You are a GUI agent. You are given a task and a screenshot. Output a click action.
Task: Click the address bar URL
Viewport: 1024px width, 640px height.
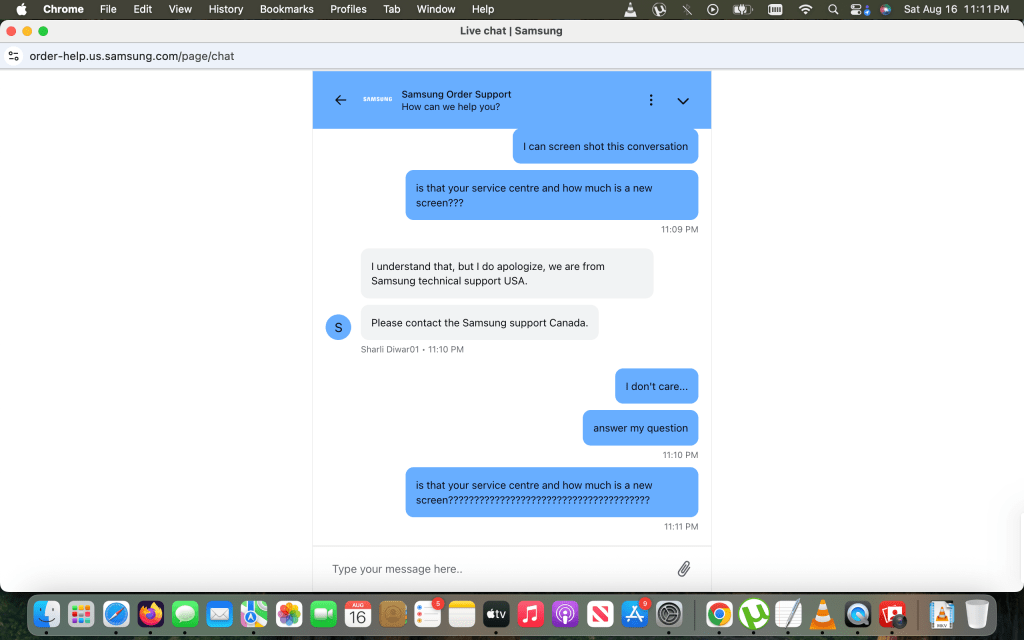coord(132,56)
